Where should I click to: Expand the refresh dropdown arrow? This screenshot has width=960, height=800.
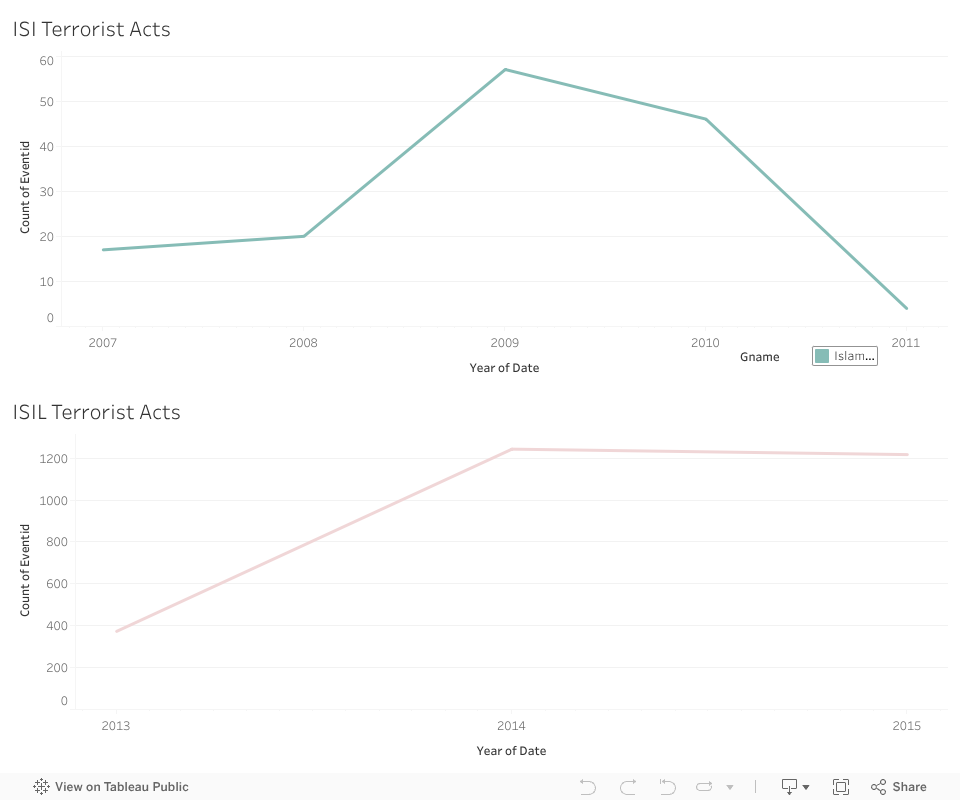730,787
